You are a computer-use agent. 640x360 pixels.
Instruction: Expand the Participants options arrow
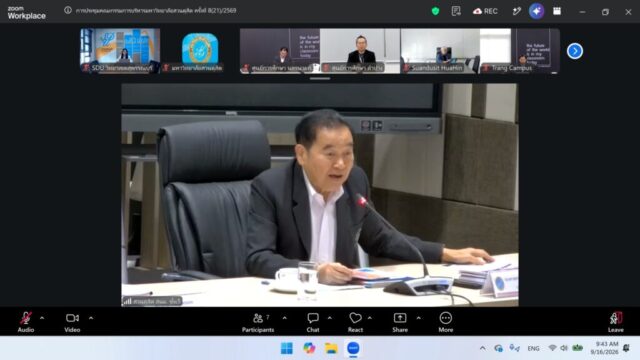(284, 318)
